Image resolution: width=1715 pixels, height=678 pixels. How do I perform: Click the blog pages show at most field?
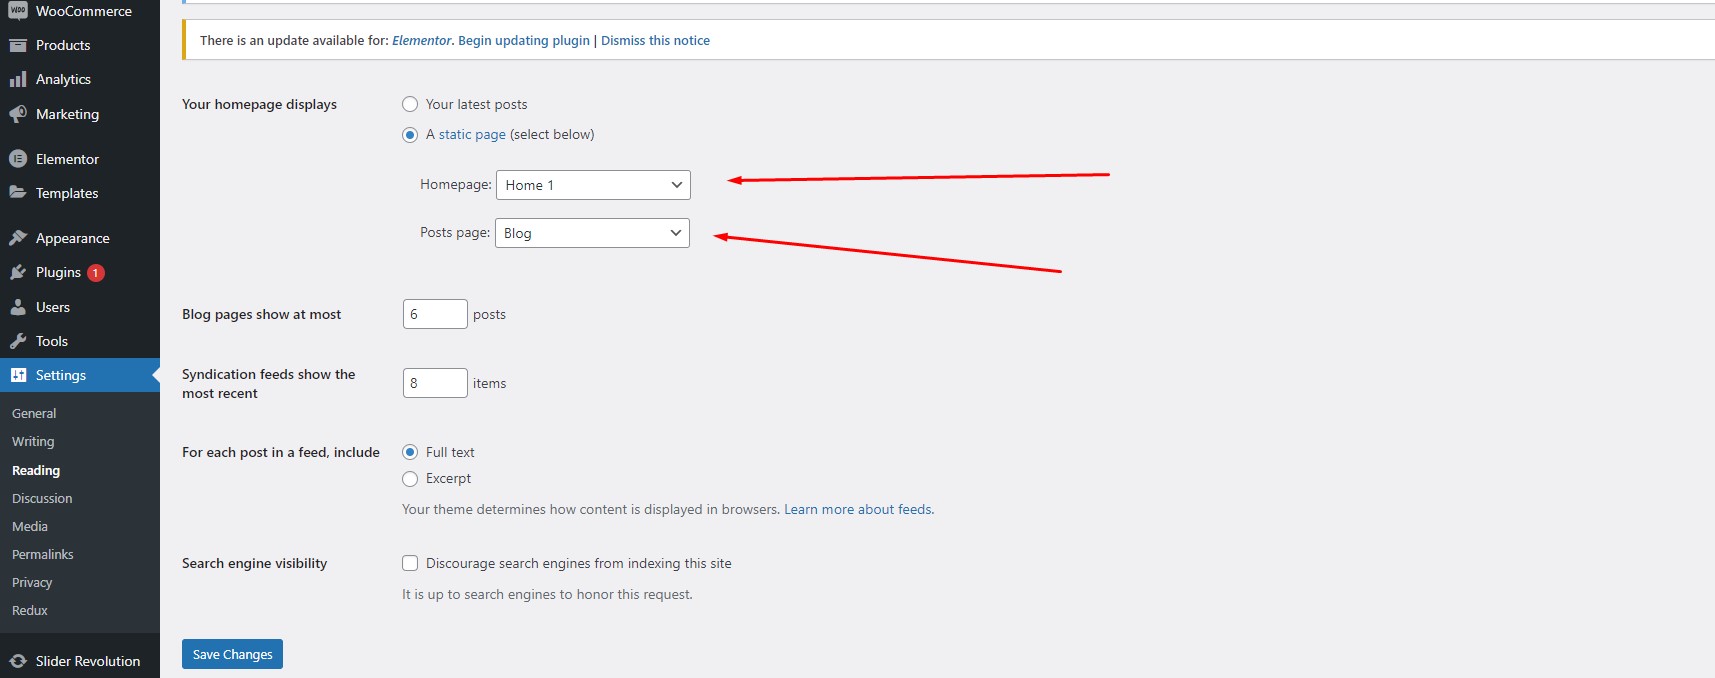tap(434, 314)
